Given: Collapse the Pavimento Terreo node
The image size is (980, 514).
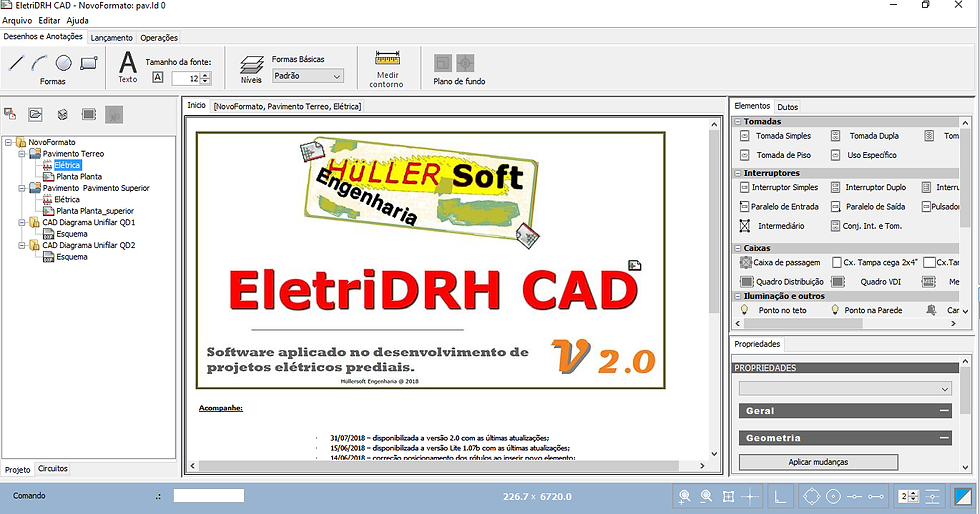Looking at the screenshot, I should coord(21,153).
